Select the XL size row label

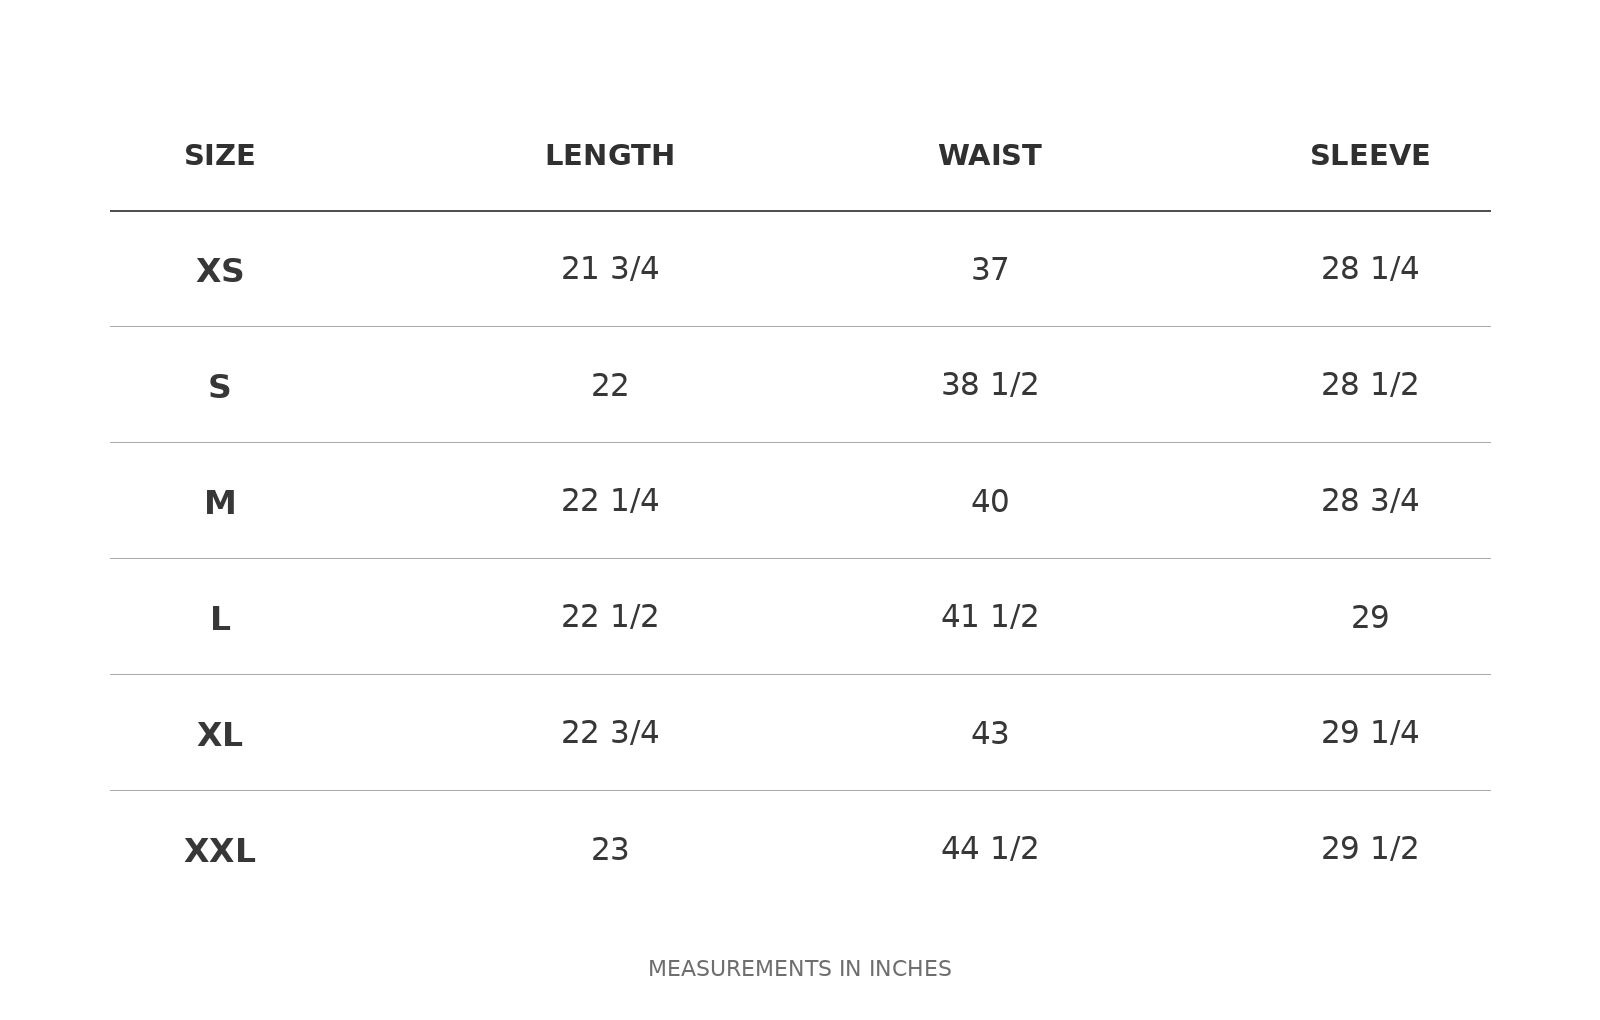220,735
